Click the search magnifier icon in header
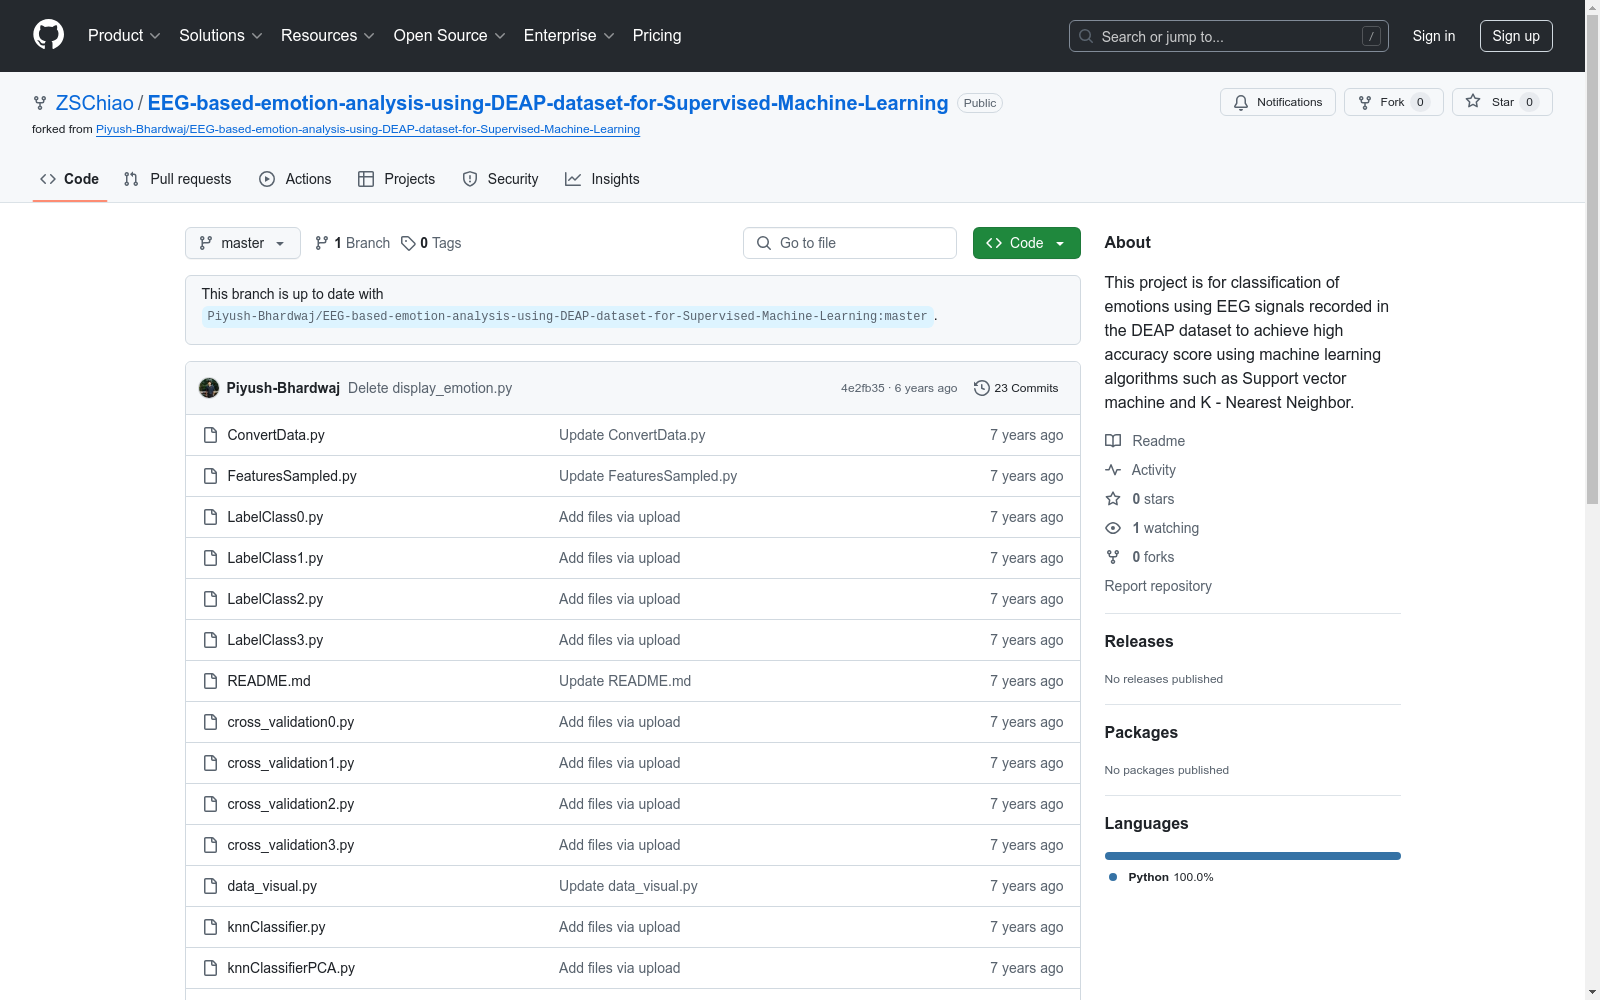This screenshot has height=1000, width=1600. 1086,36
